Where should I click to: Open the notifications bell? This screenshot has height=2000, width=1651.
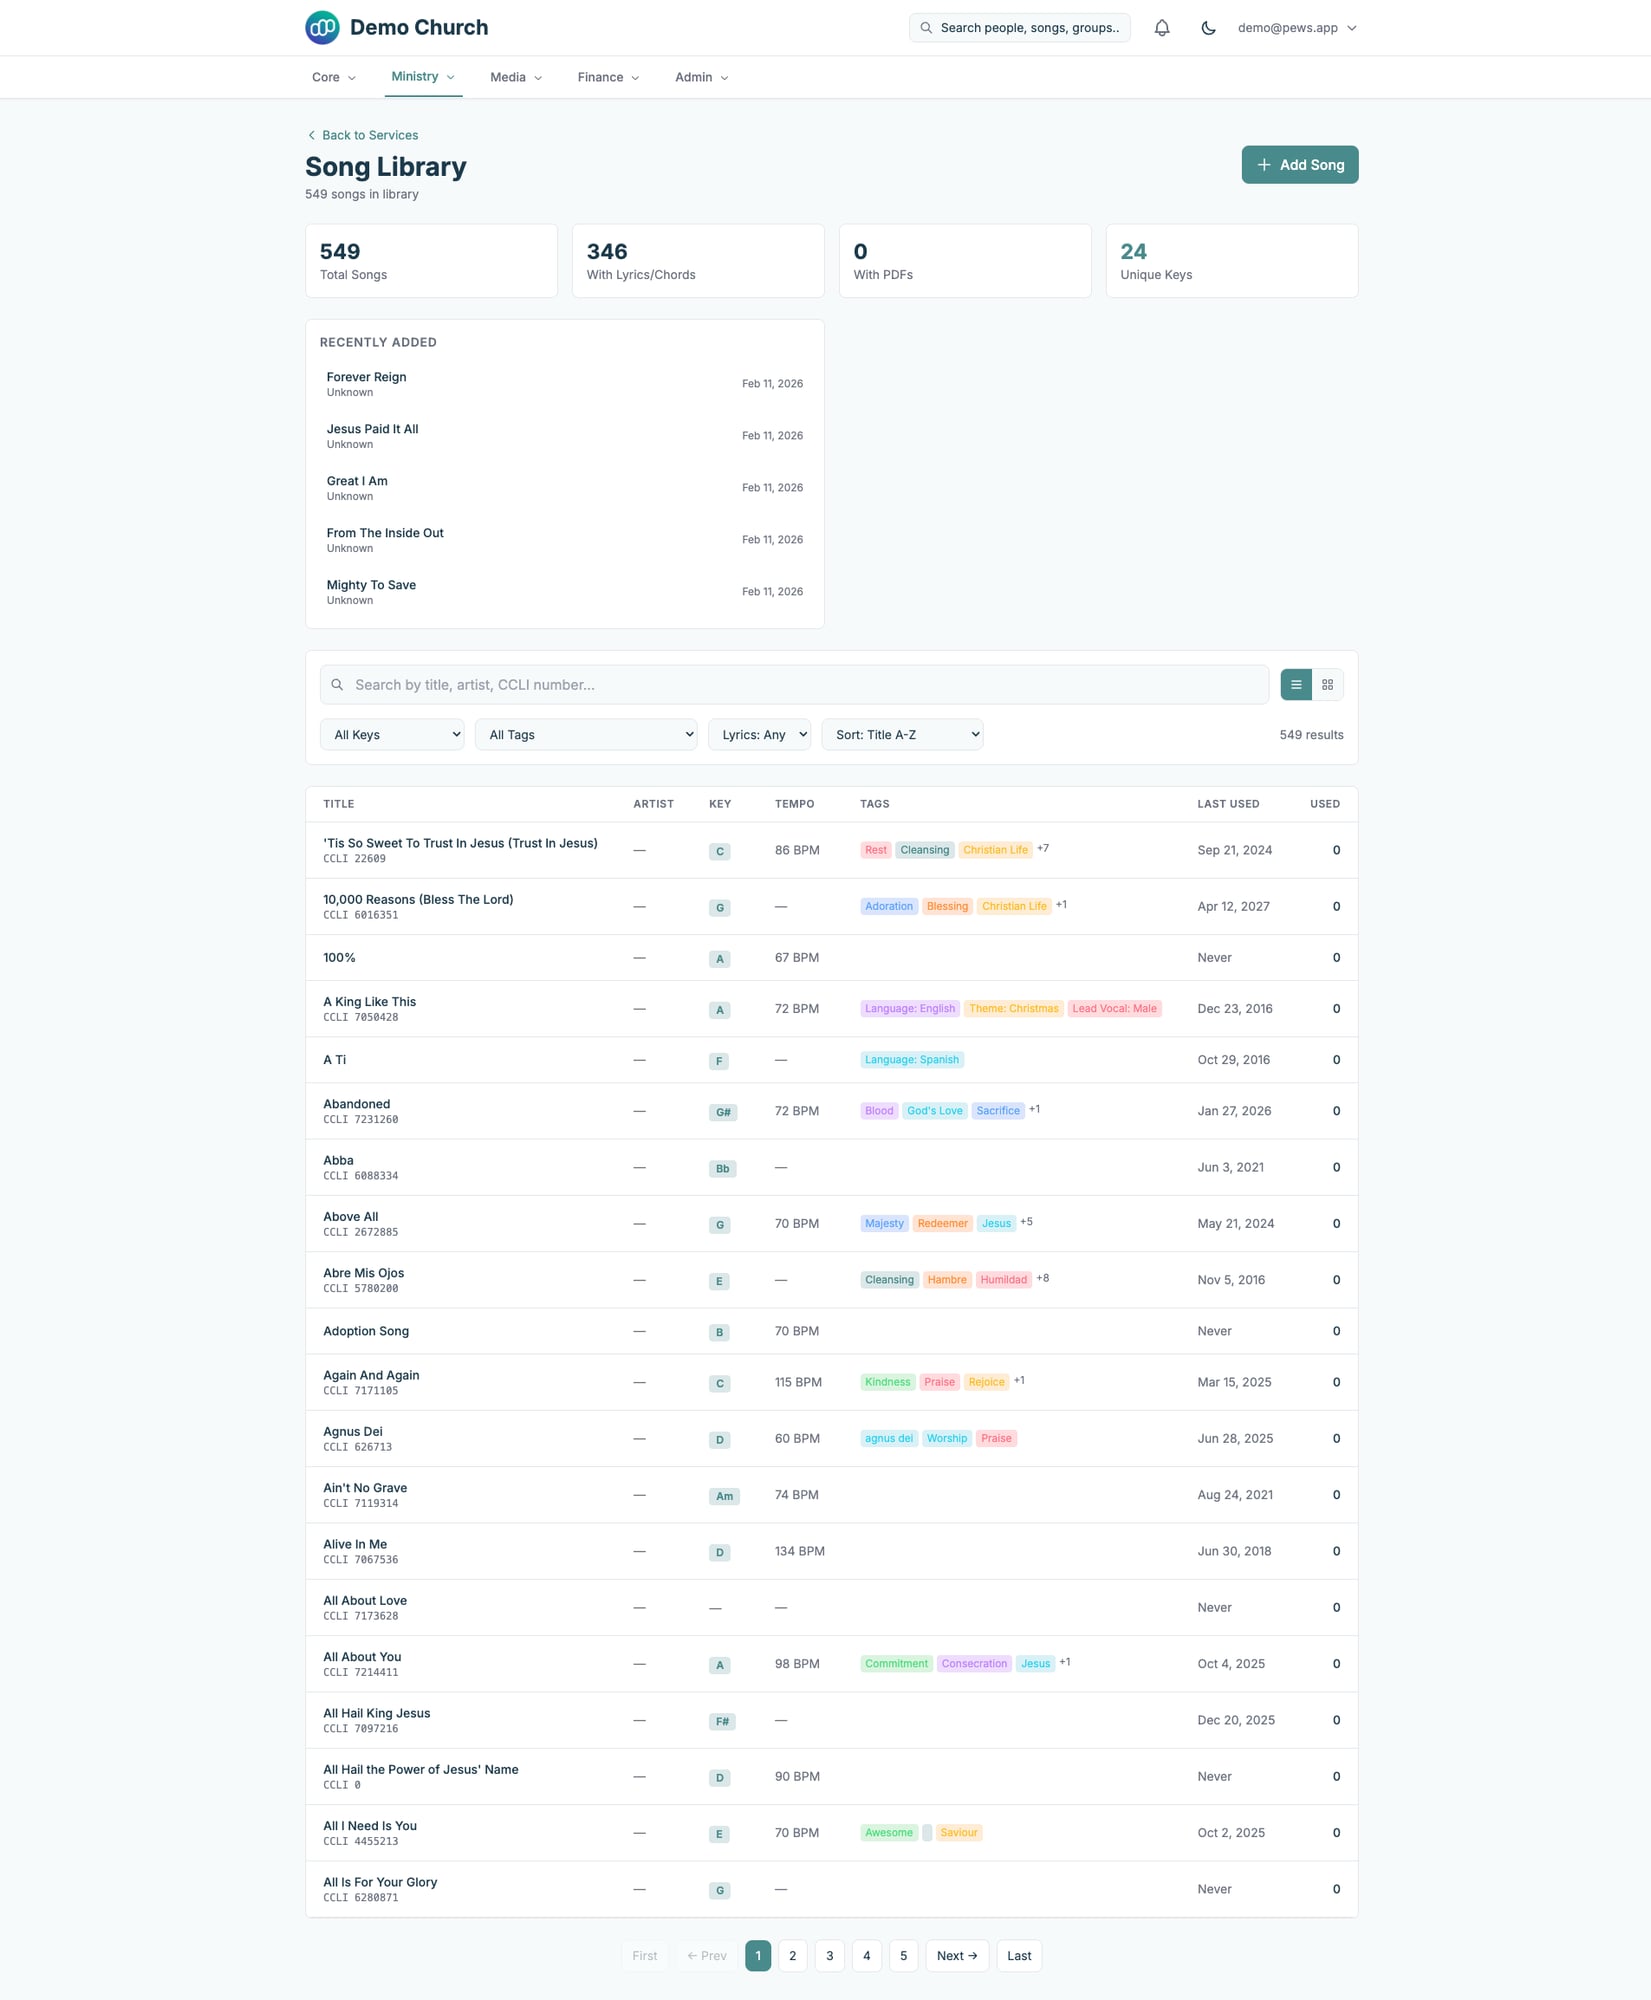pyautogui.click(x=1161, y=28)
